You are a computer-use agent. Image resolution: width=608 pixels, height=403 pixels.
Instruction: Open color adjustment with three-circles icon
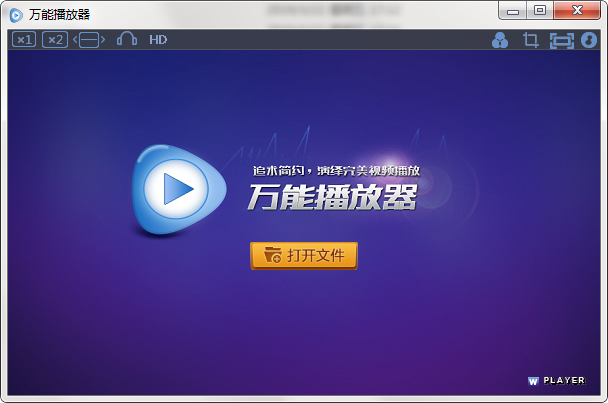[501, 40]
